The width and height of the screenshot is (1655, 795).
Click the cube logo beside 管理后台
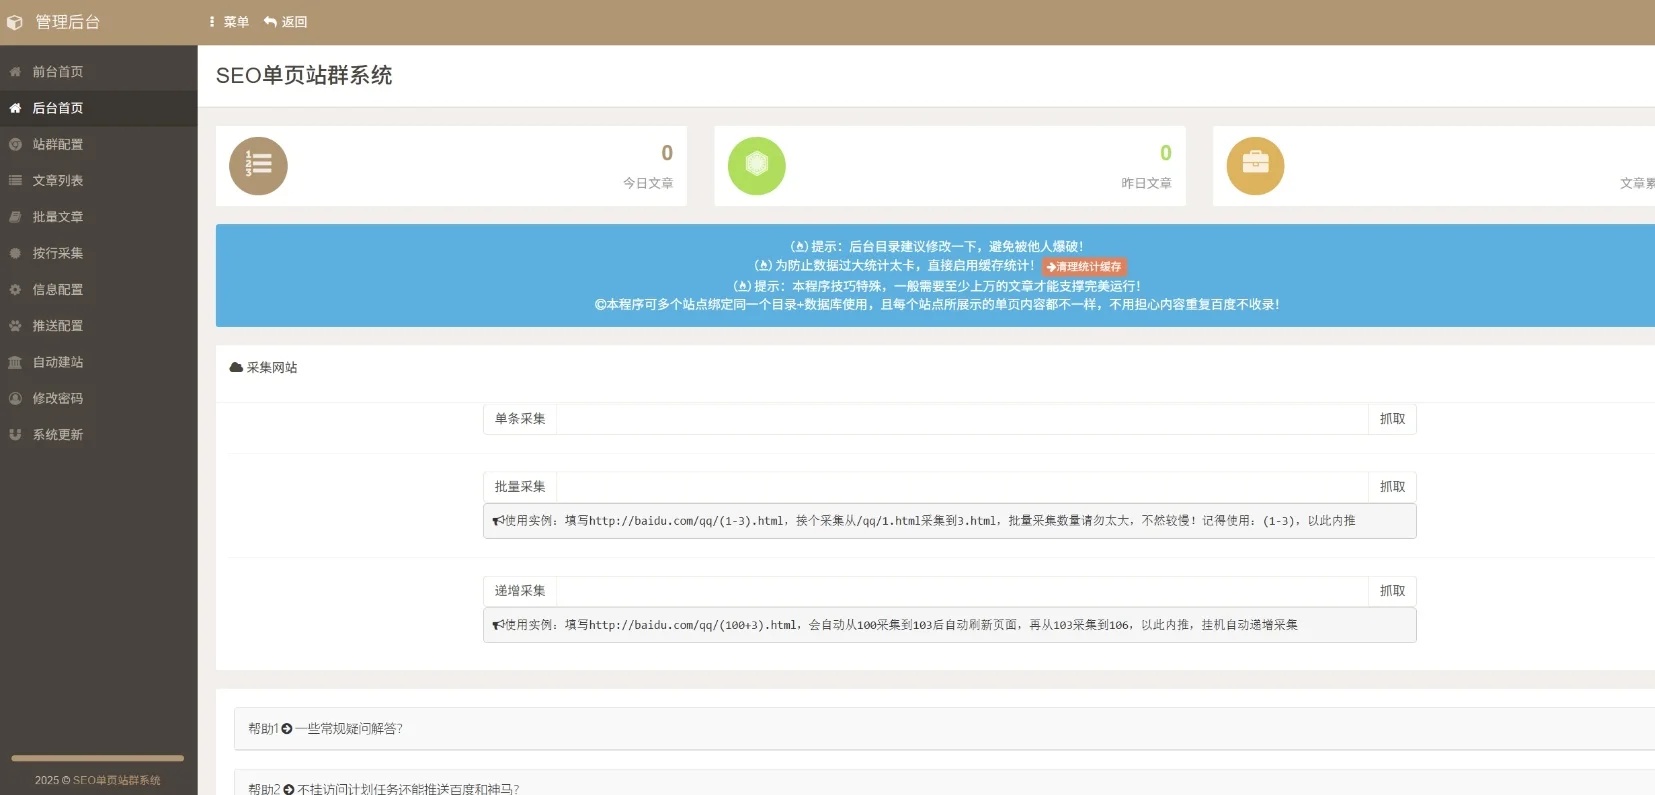pos(15,22)
